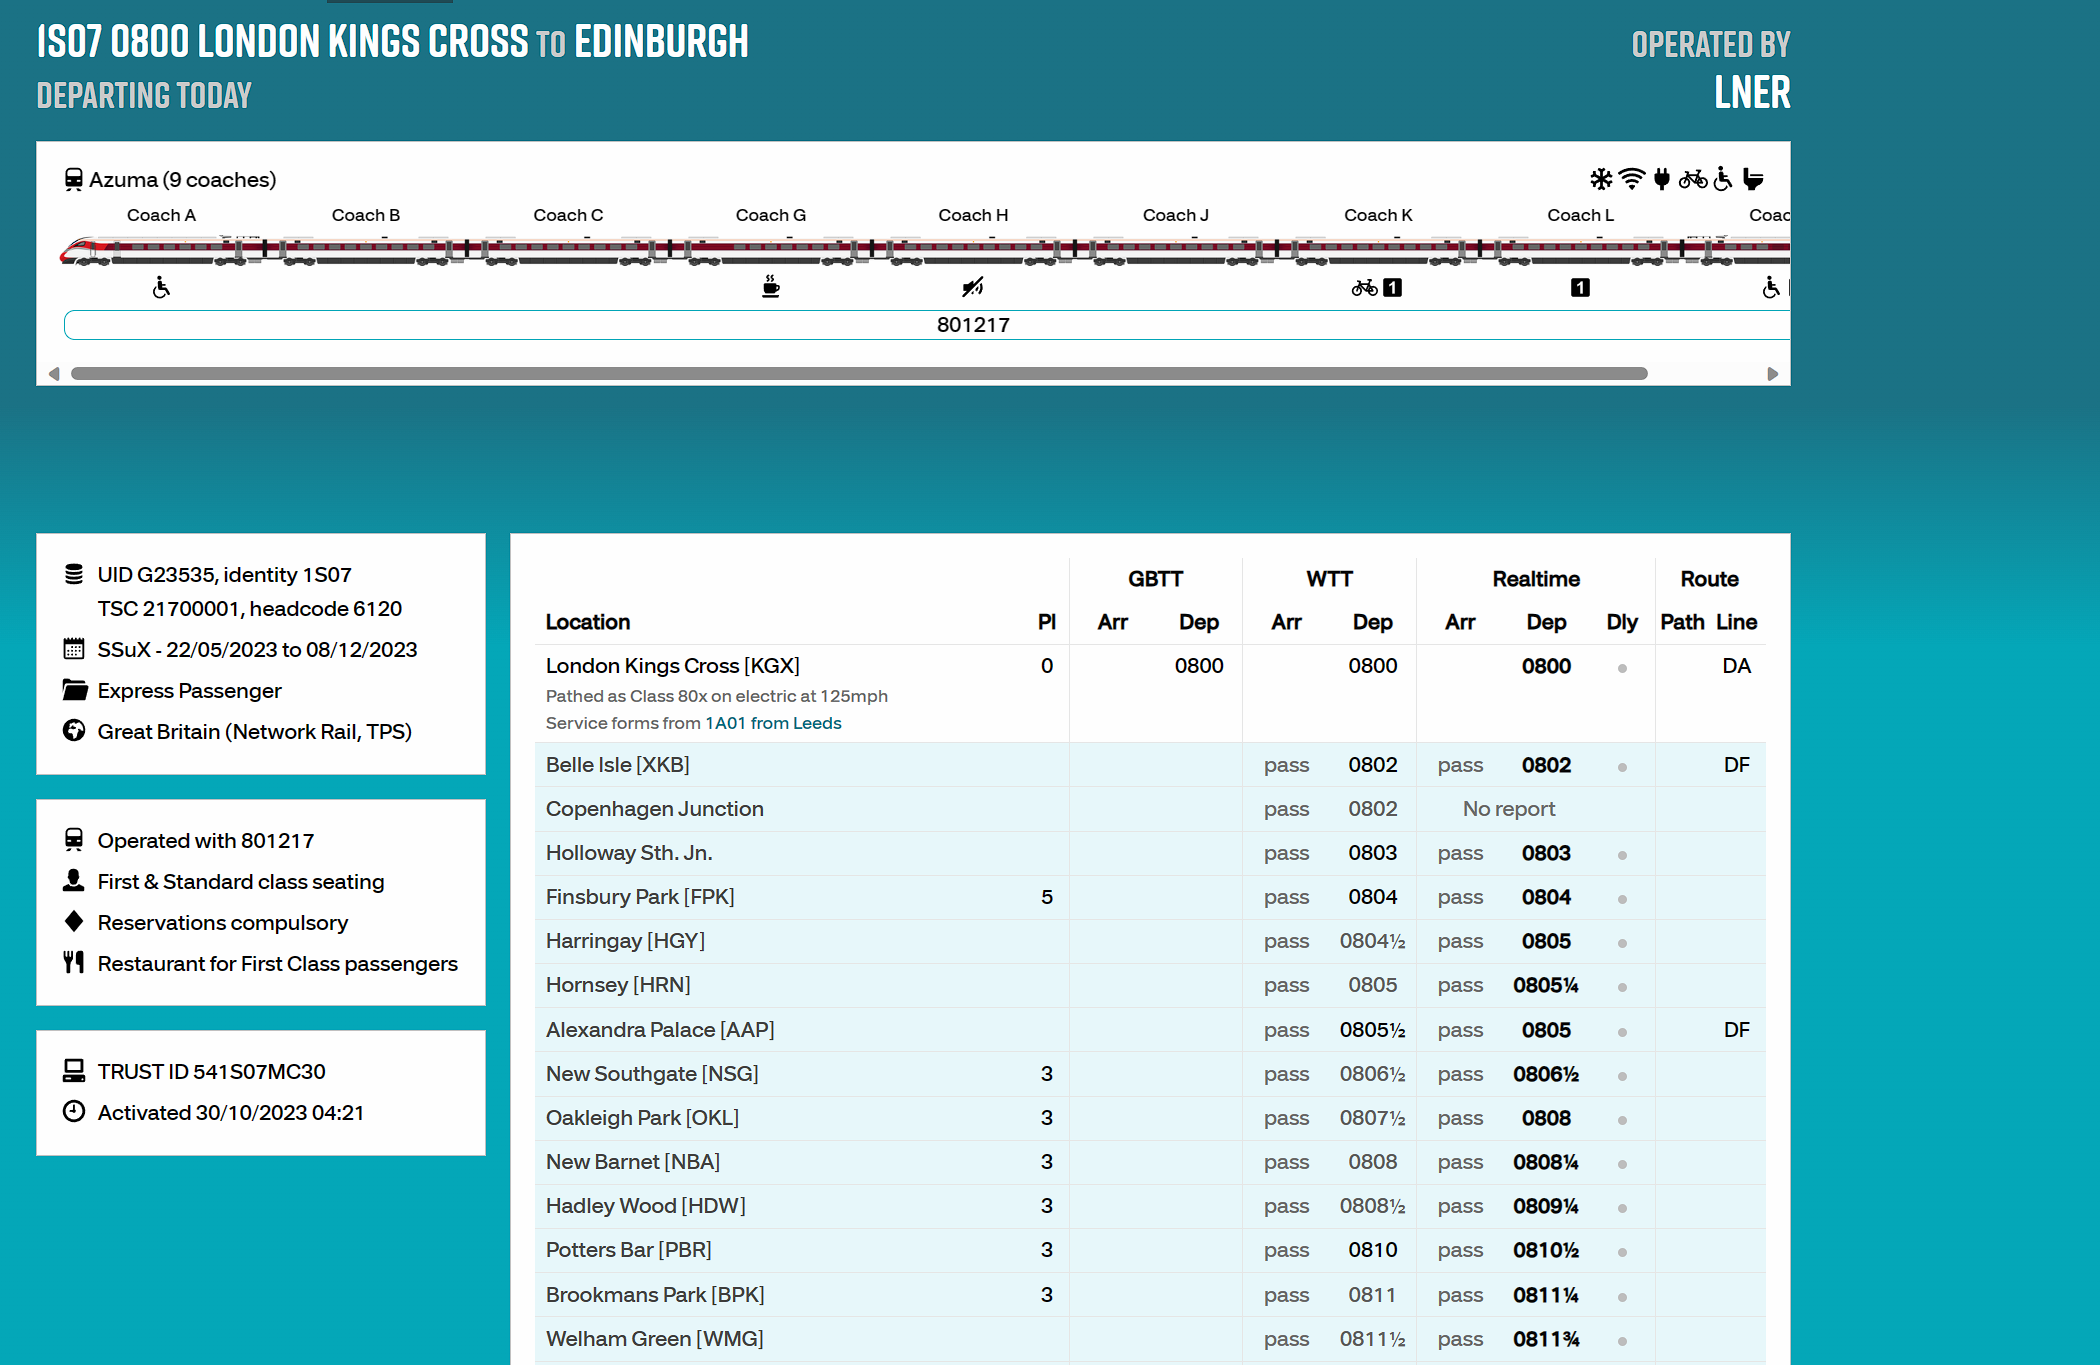Select the 801217 unit bar under the train
Screen dimensions: 2100x1365
(927, 325)
